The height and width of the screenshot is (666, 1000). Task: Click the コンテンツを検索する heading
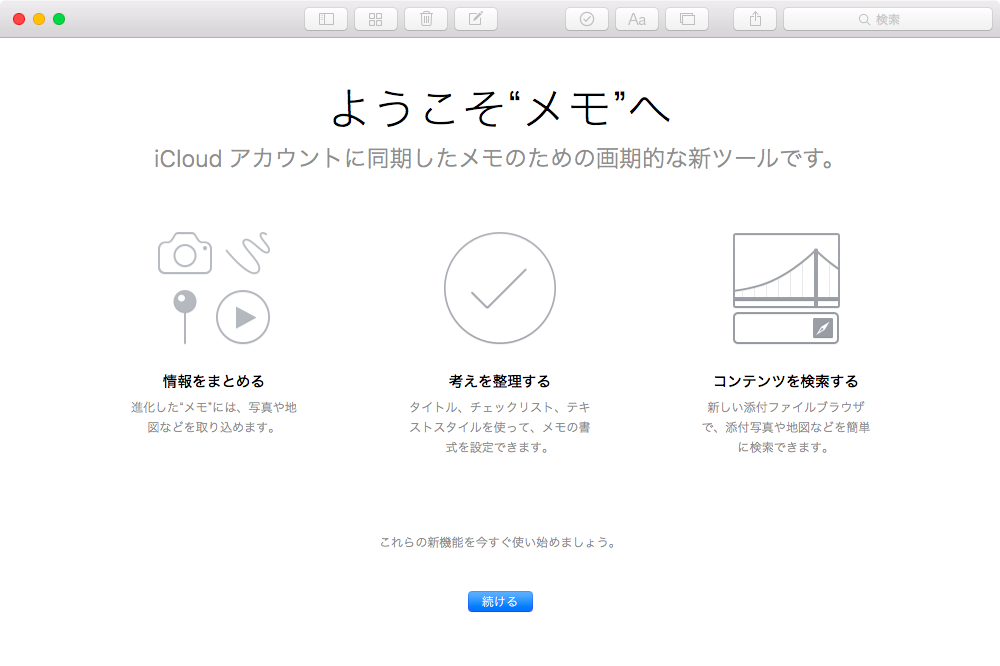[786, 381]
